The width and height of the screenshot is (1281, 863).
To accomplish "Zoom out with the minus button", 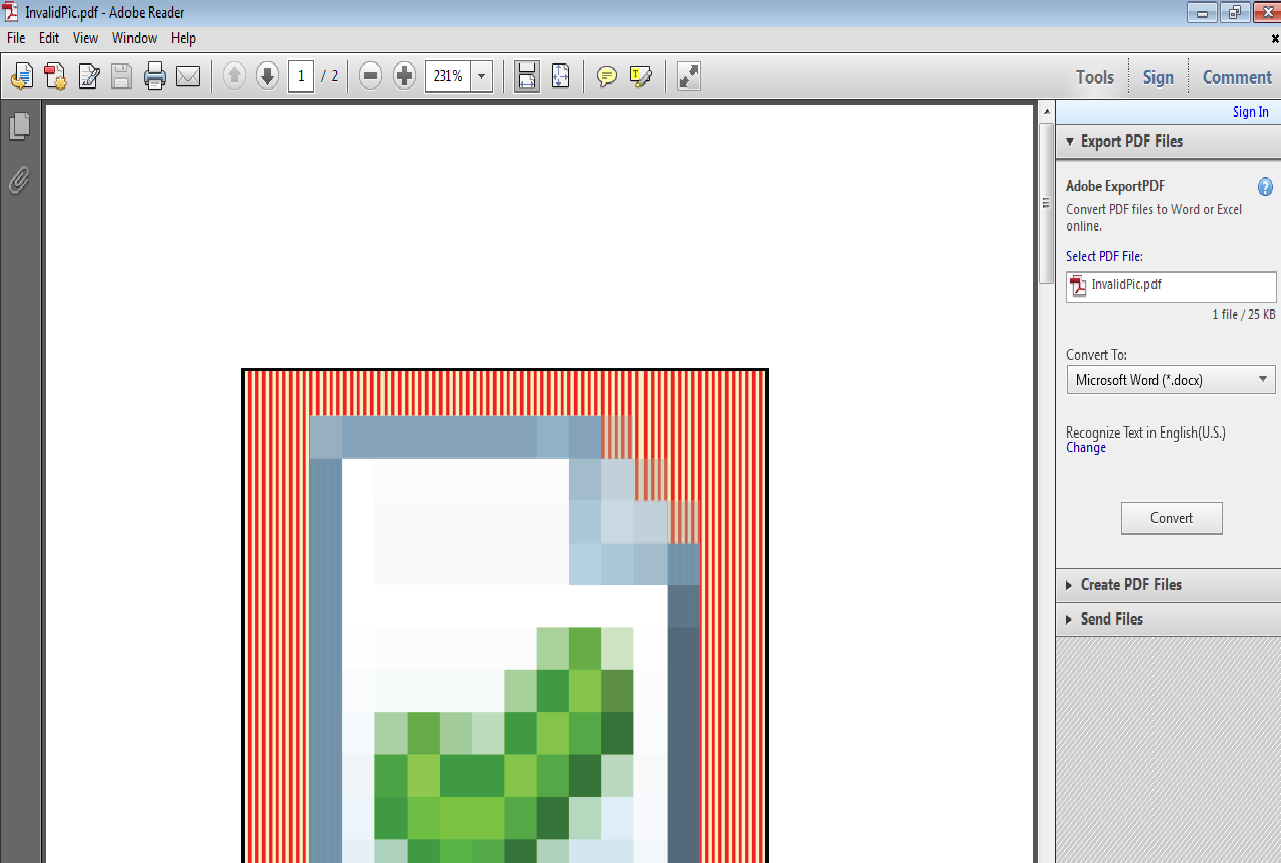I will [370, 76].
